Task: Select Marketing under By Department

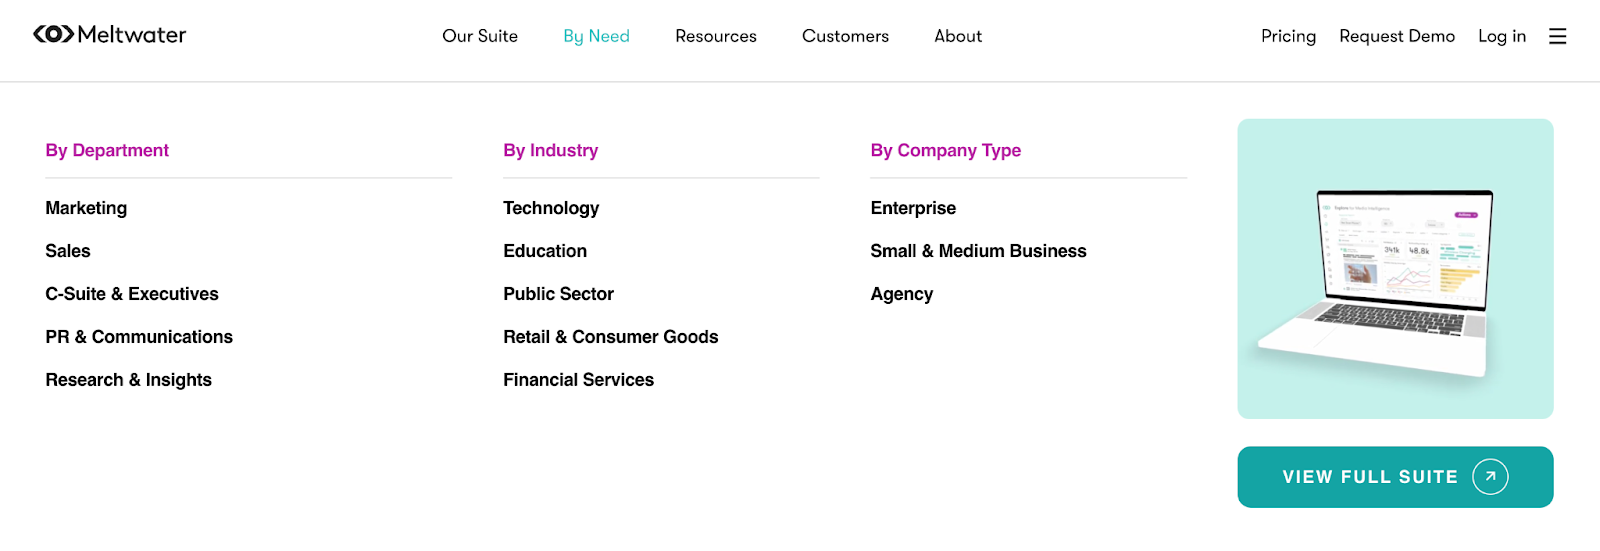Action: [x=86, y=208]
